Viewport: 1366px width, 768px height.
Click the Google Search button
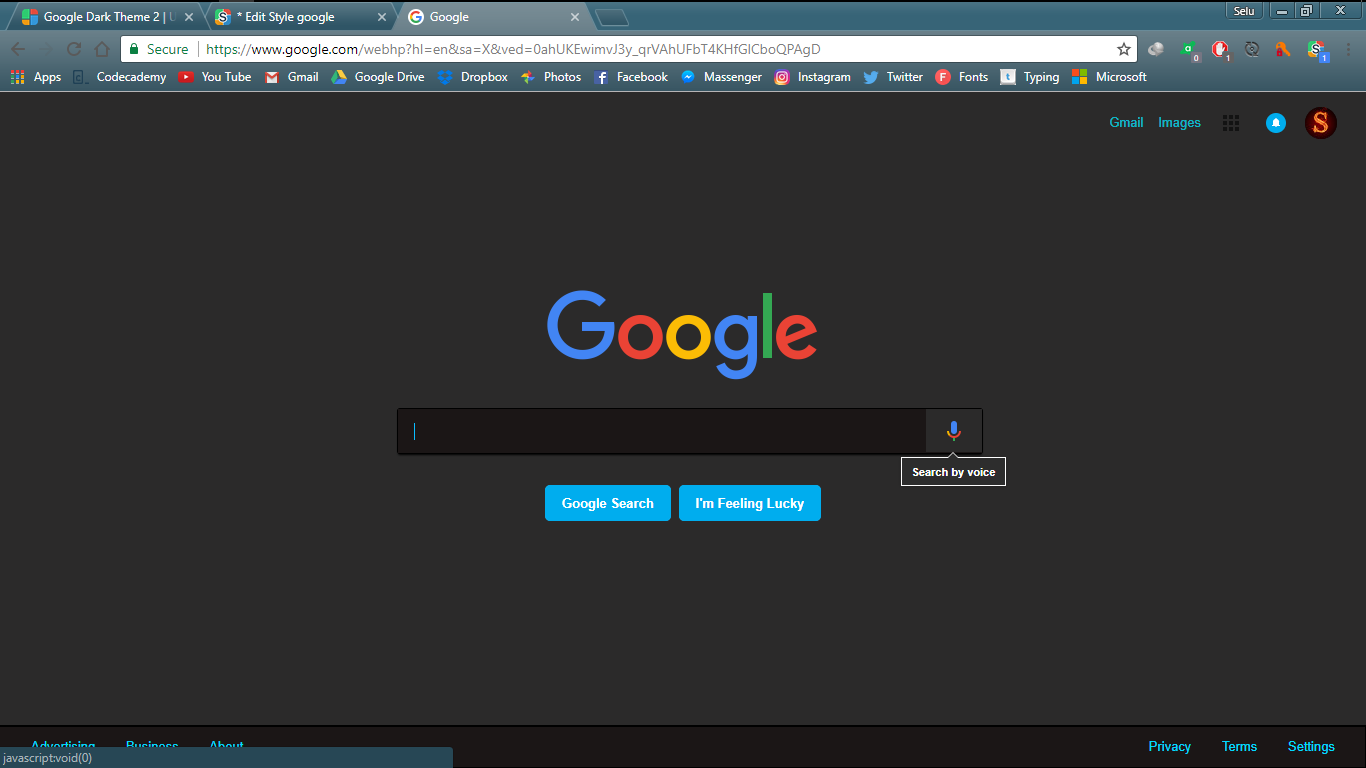(x=608, y=503)
